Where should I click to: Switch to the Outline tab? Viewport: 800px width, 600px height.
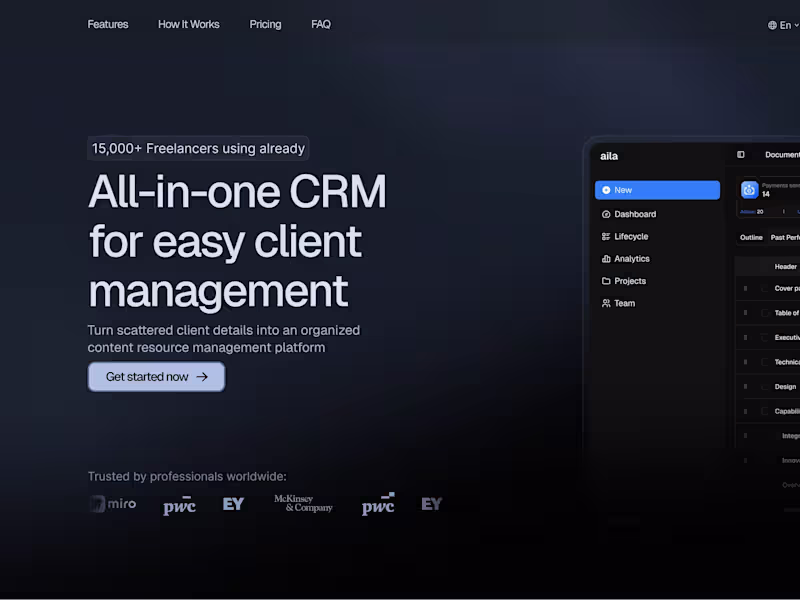(x=751, y=237)
